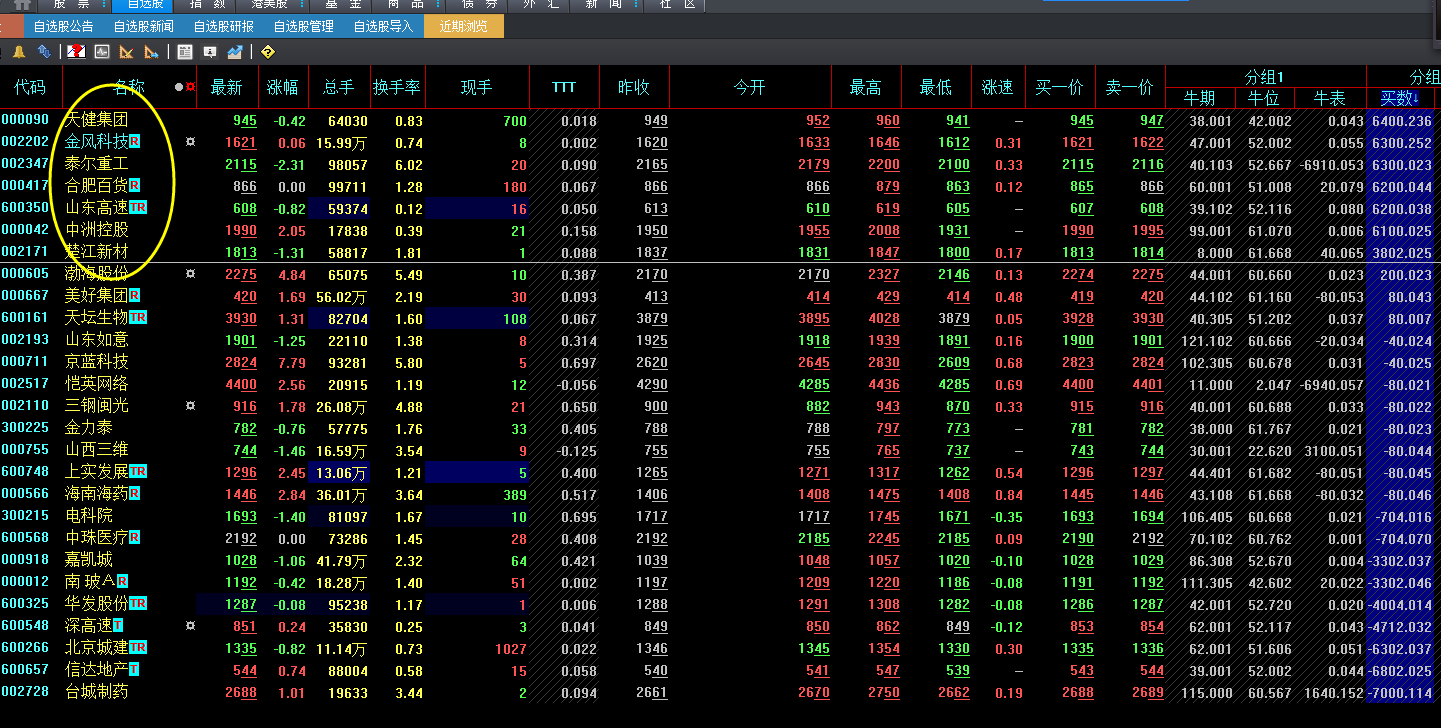Screen dimensions: 1441x728
Task: Open the chart icon with red question mark
Action: pyautogui.click(x=77, y=52)
